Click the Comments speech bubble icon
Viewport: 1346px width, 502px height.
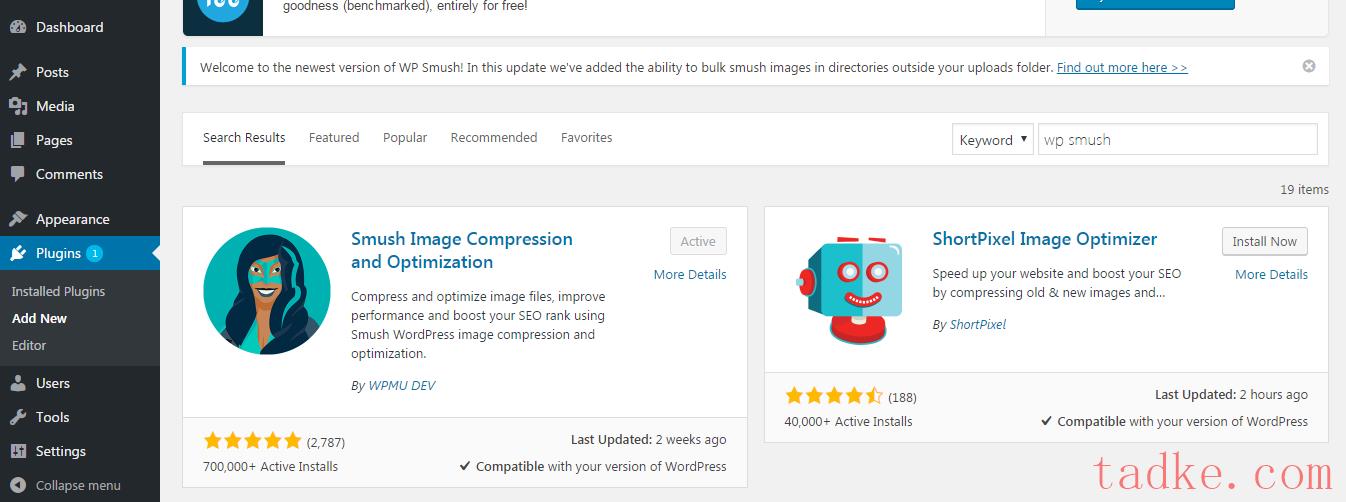point(18,174)
